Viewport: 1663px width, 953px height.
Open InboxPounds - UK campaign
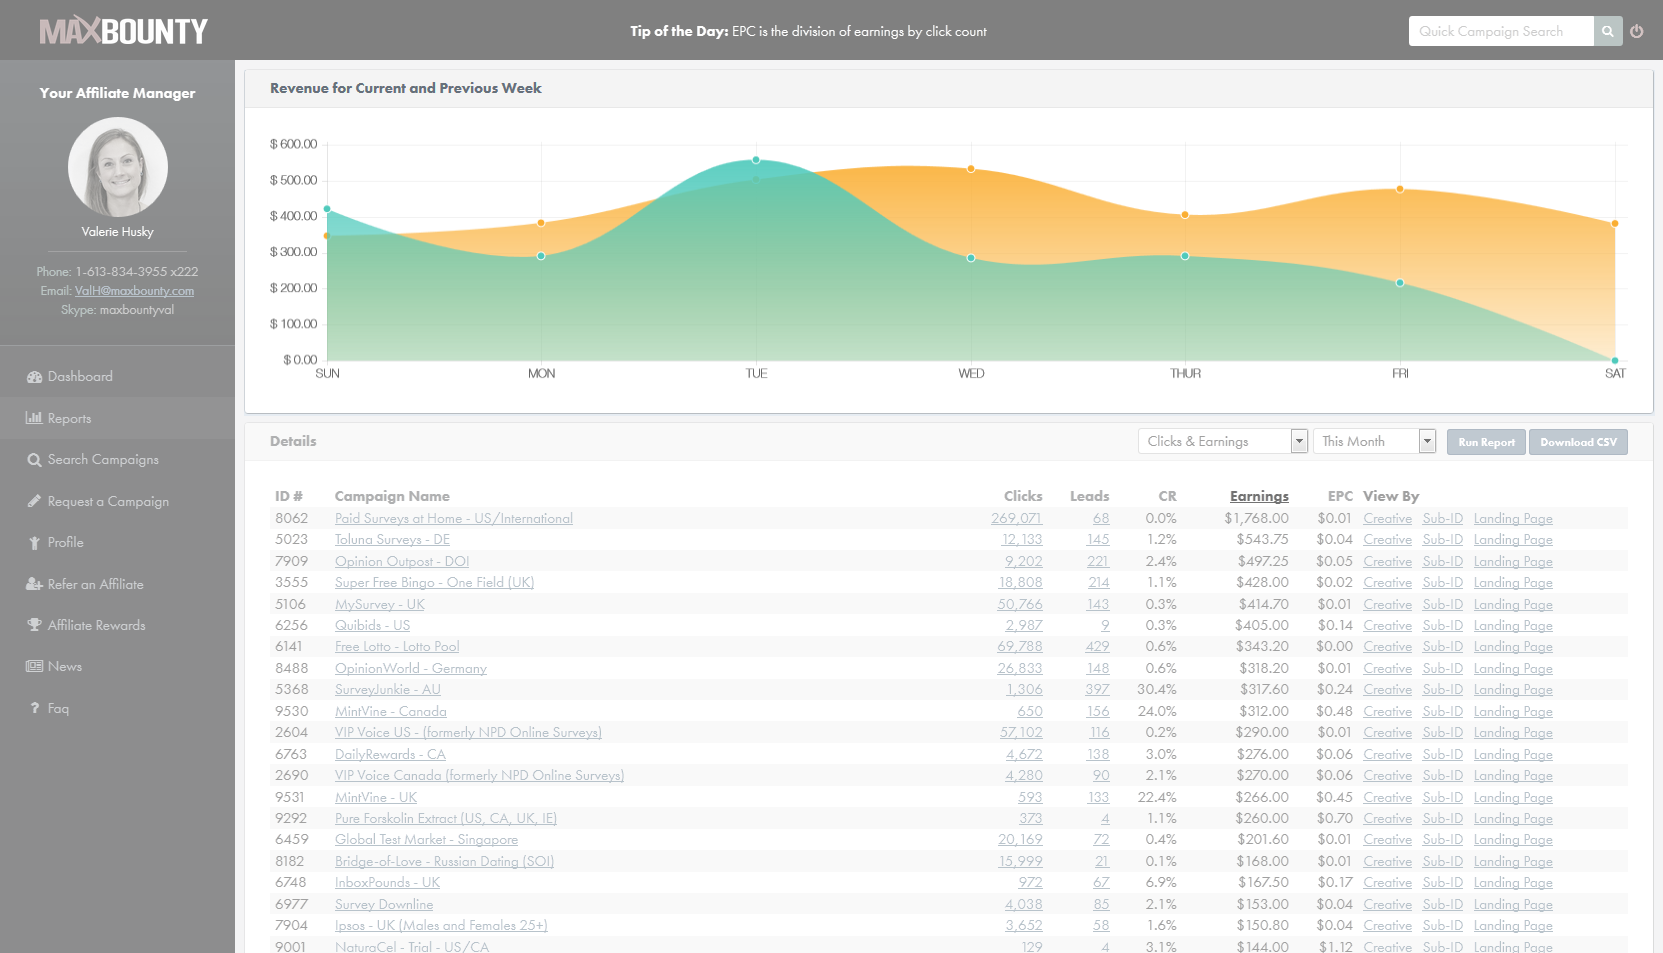(x=387, y=882)
